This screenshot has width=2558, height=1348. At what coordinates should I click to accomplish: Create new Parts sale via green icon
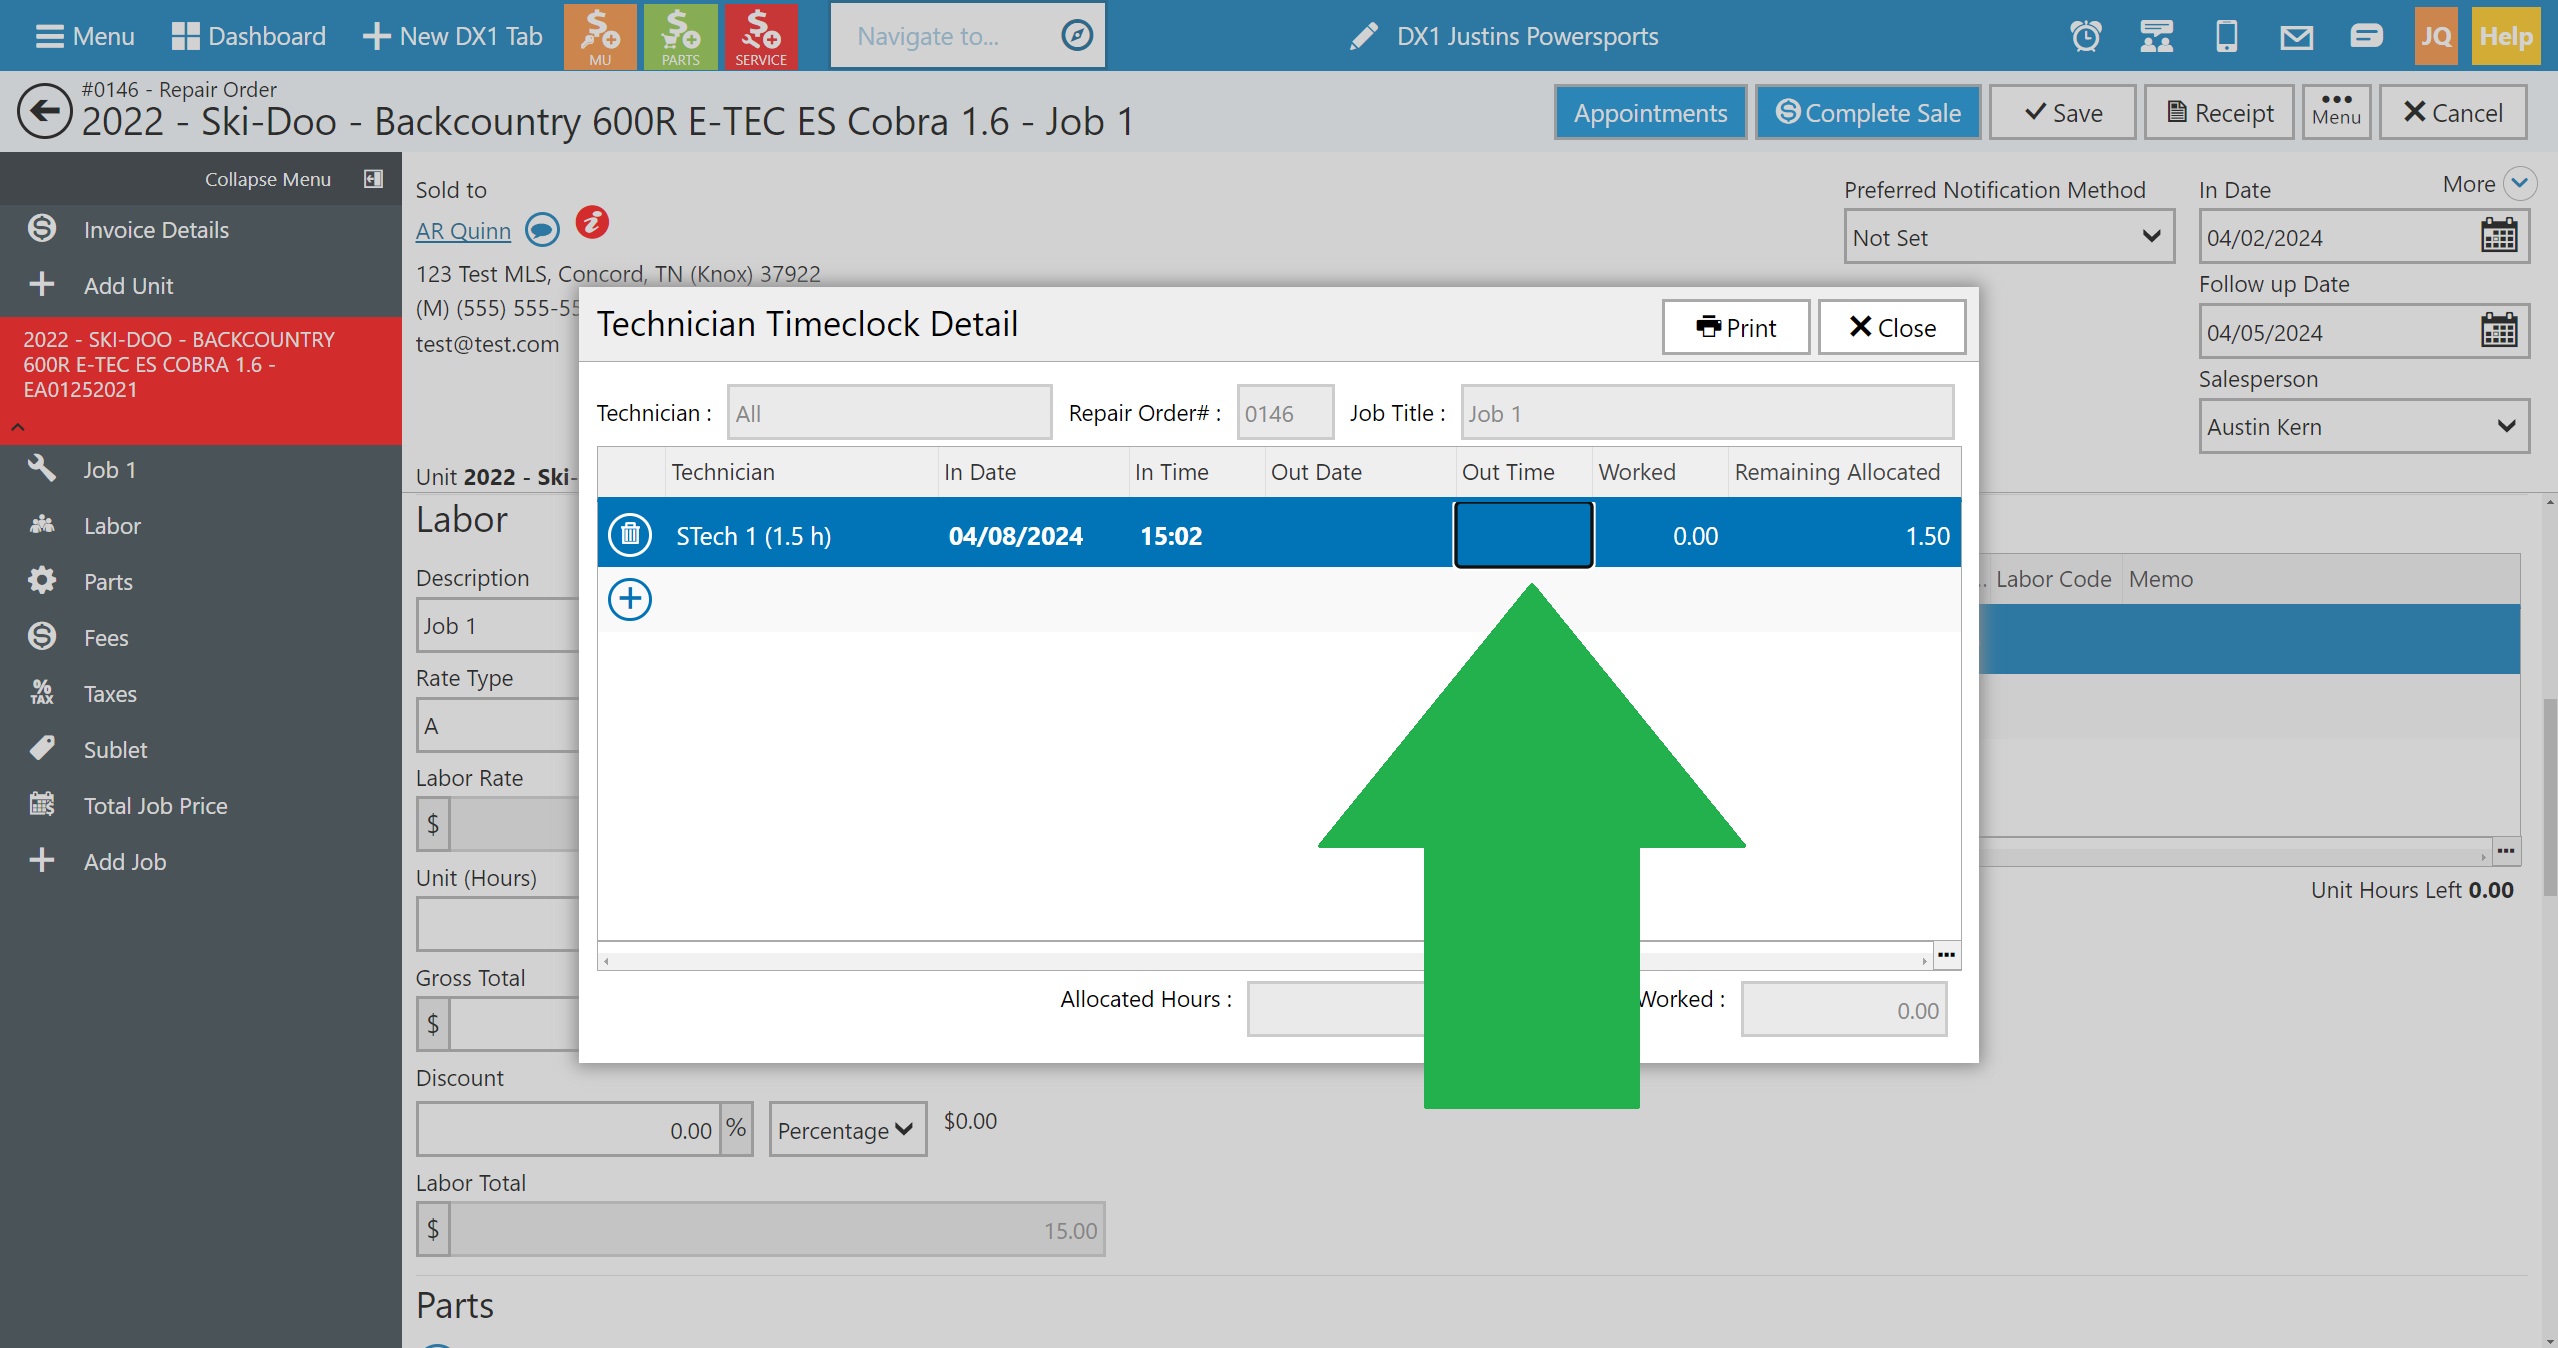(x=680, y=36)
